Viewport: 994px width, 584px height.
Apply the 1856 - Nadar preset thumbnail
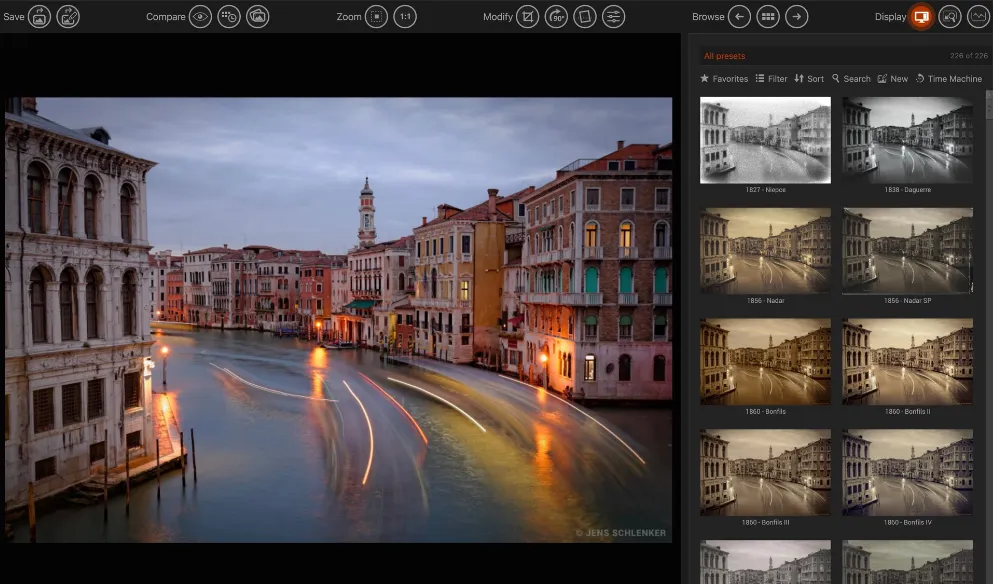click(x=765, y=251)
